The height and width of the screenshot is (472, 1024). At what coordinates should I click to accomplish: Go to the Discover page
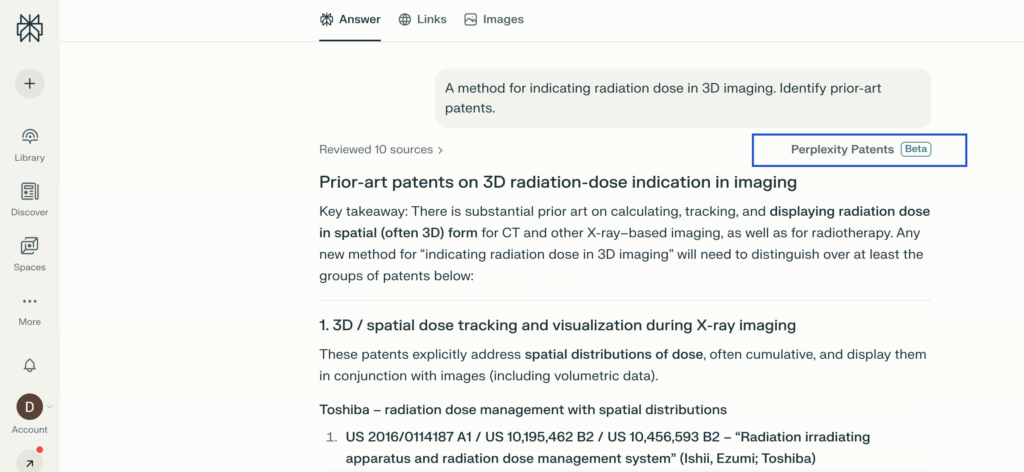click(30, 198)
